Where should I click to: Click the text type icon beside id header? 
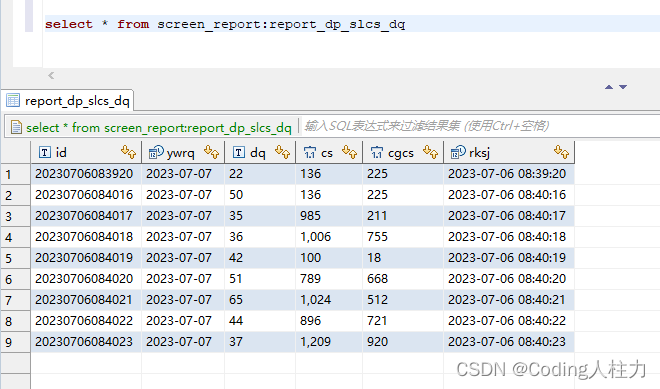tap(45, 152)
